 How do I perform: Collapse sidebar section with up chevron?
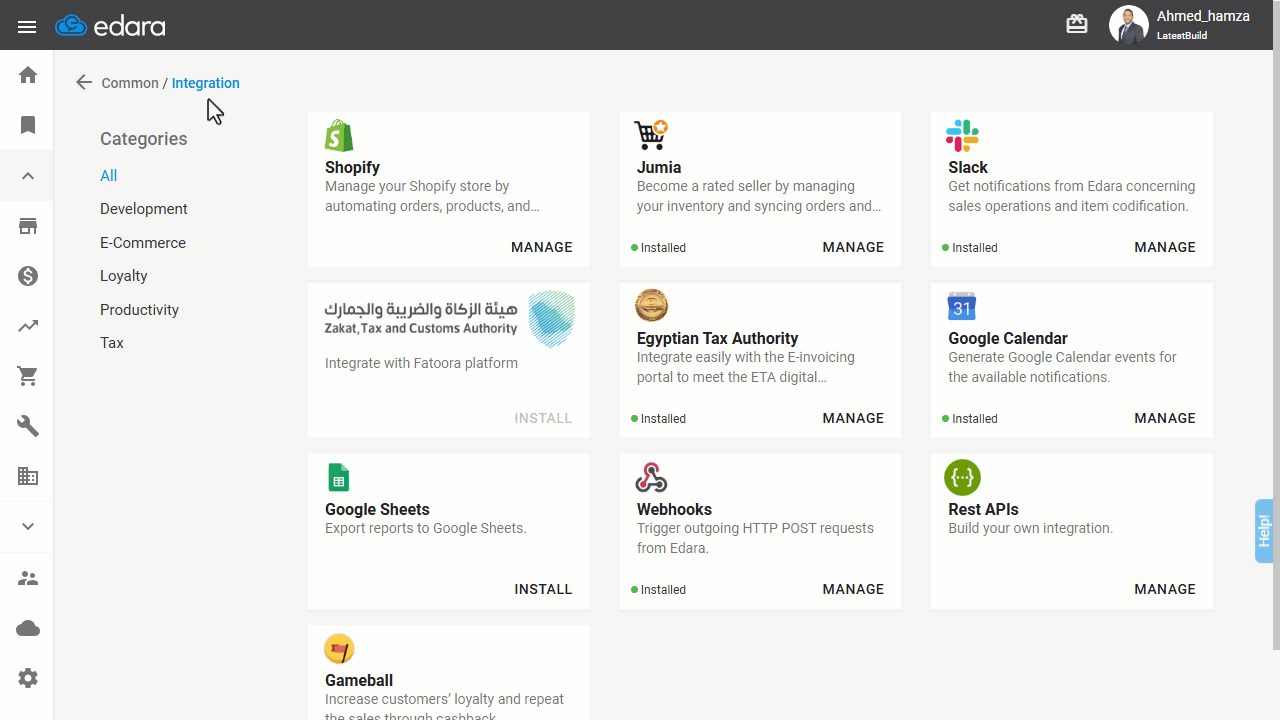tap(28, 176)
